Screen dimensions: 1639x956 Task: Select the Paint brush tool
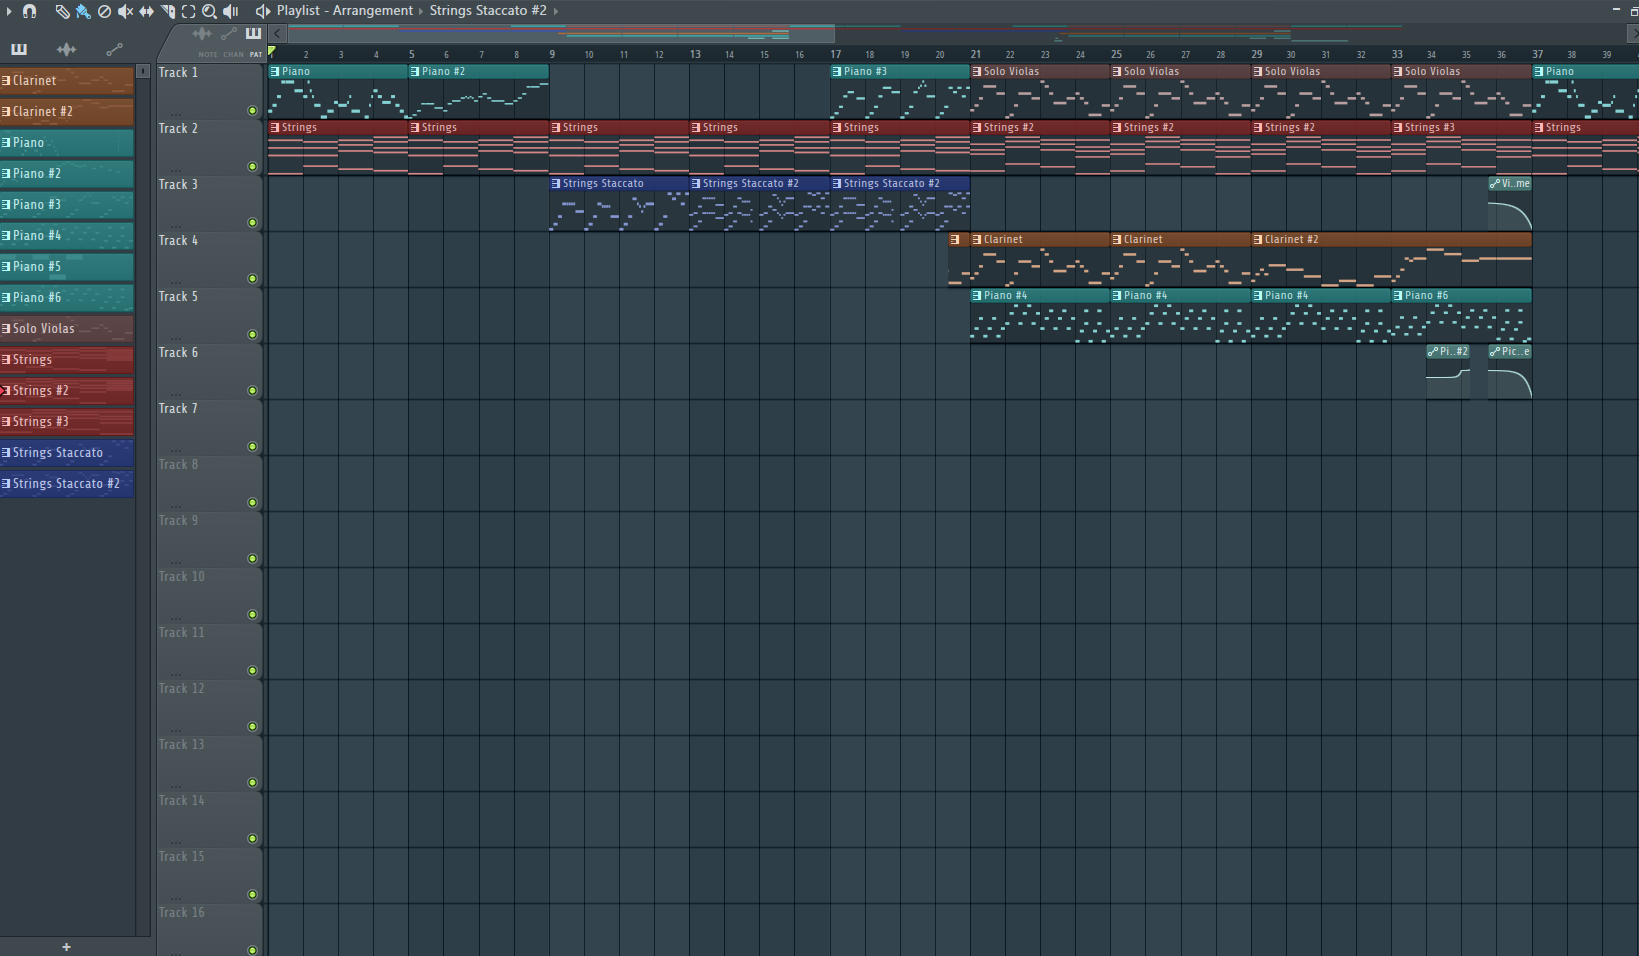pyautogui.click(x=83, y=11)
